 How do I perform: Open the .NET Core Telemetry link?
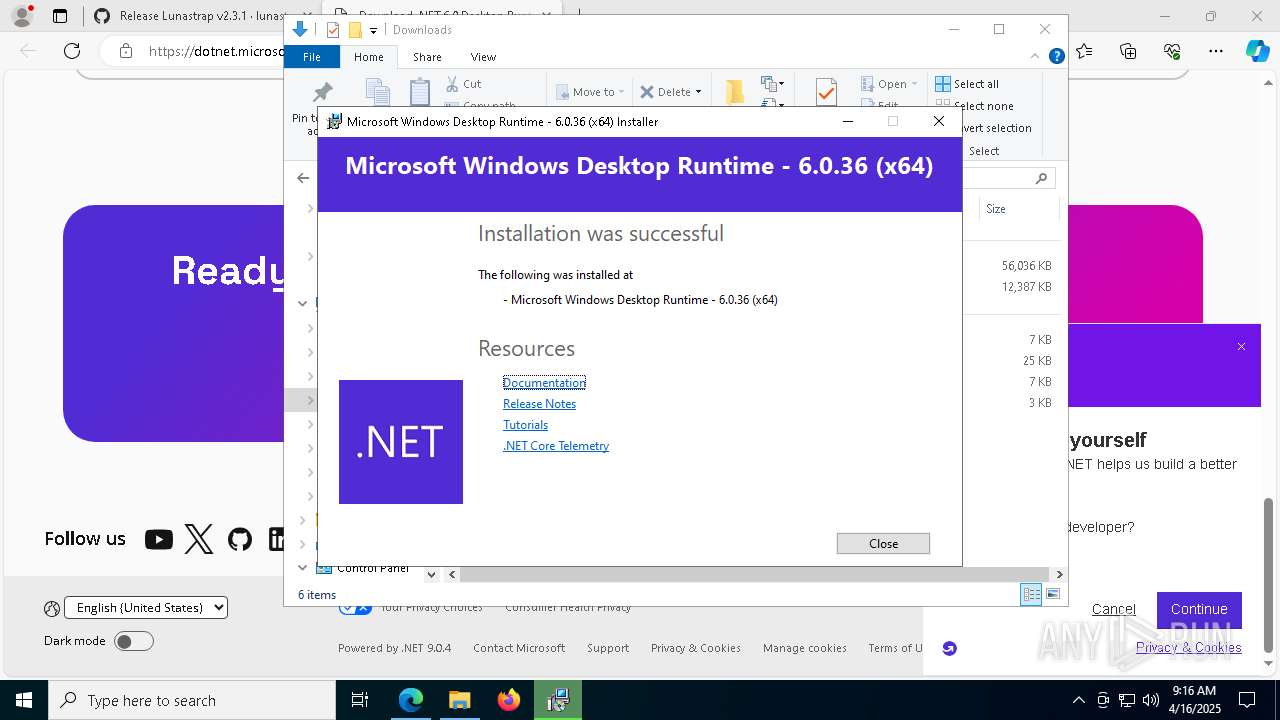[x=555, y=445]
